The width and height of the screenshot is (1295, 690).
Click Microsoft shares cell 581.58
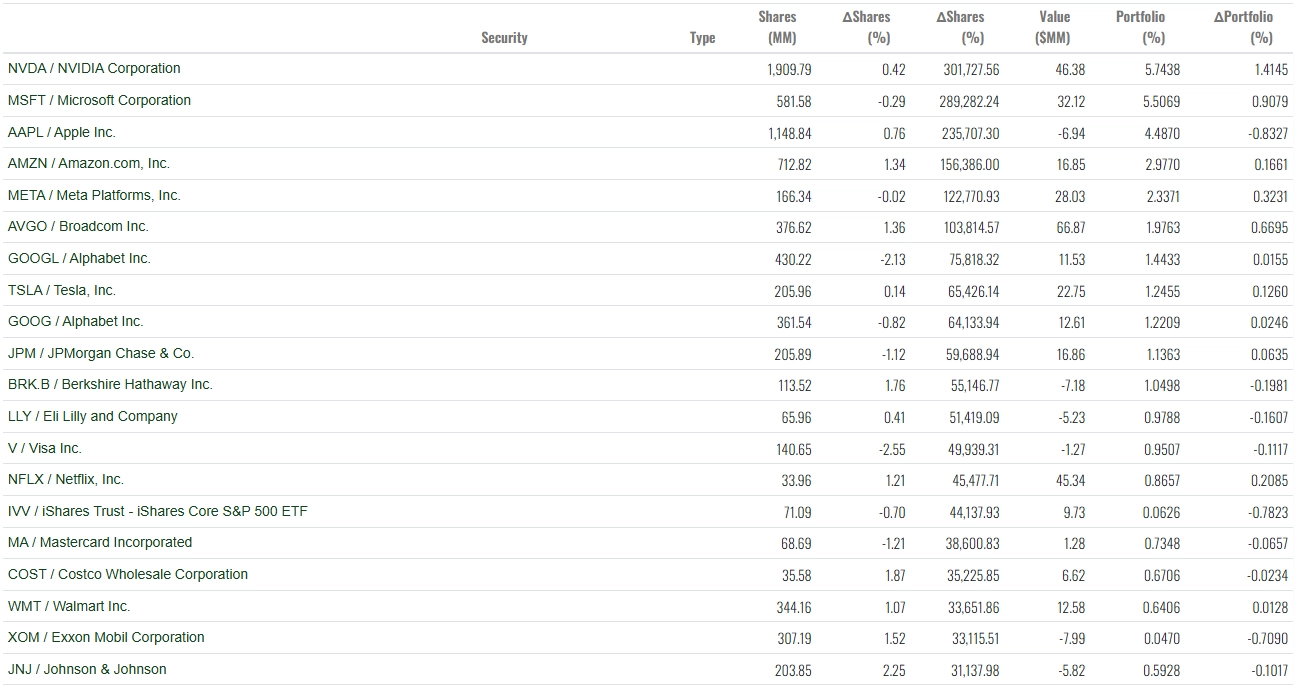click(x=794, y=102)
